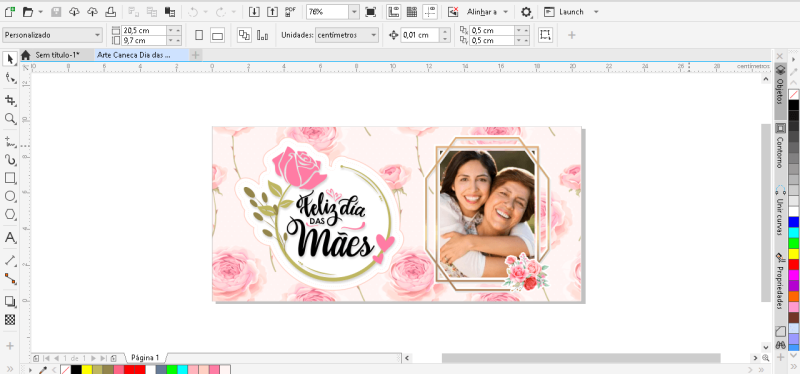
Task: Click the grayed-out Save disk icon
Action: pos(56,12)
